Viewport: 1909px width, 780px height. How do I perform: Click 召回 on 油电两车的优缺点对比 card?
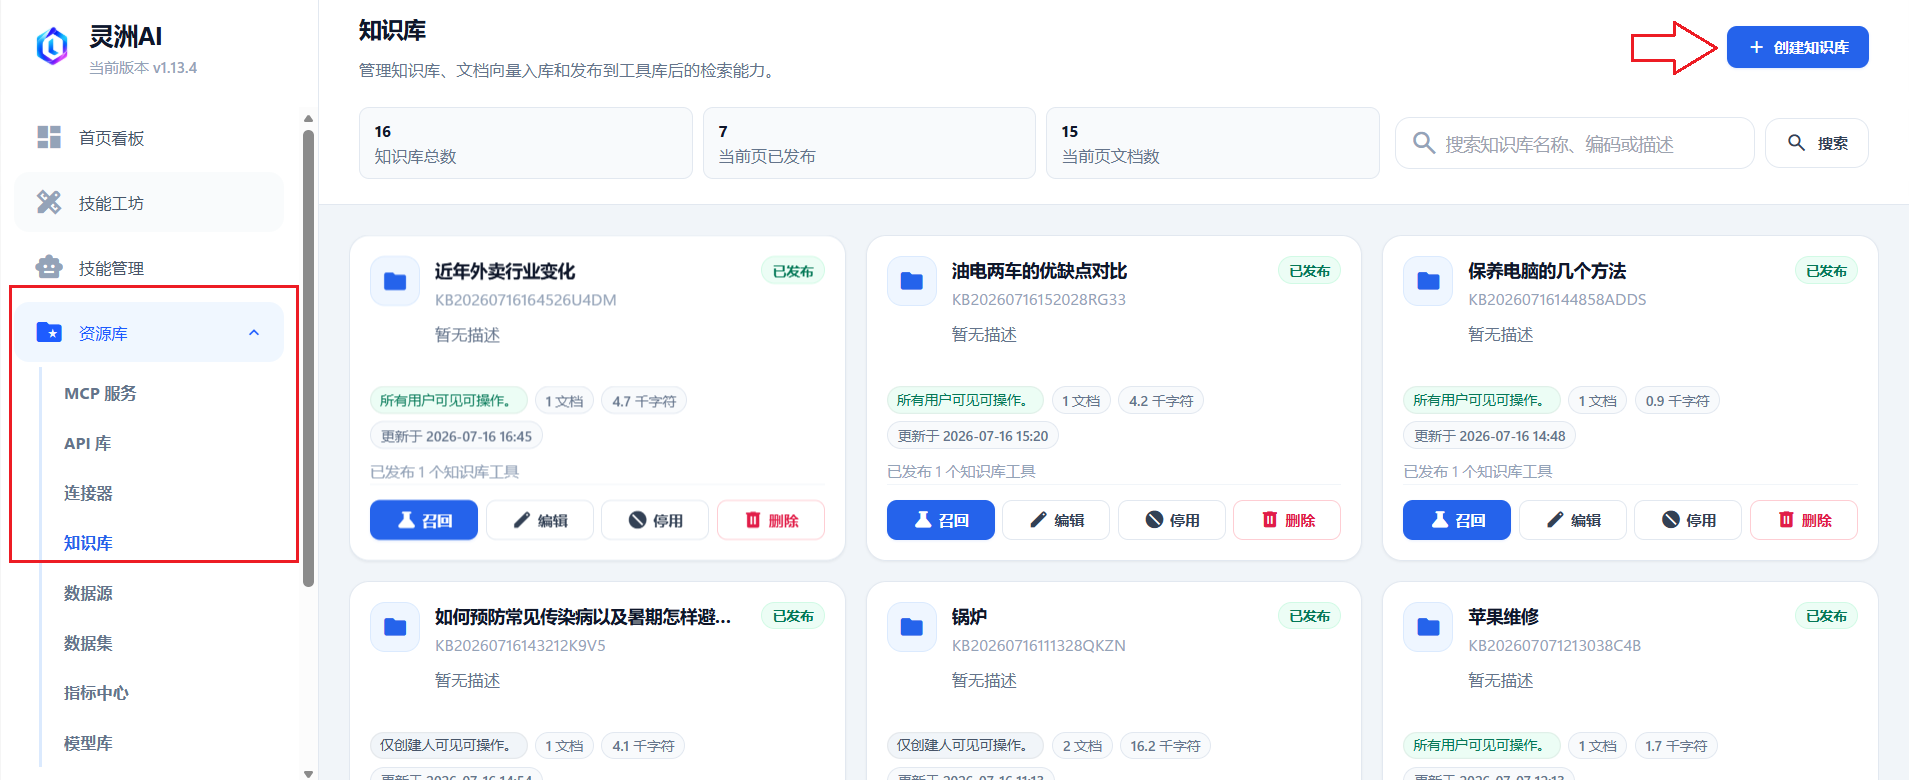[940, 520]
